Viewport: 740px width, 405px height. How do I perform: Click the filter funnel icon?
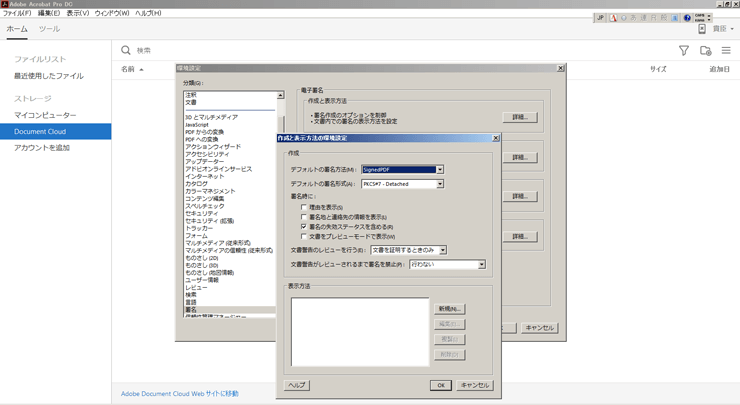click(684, 50)
